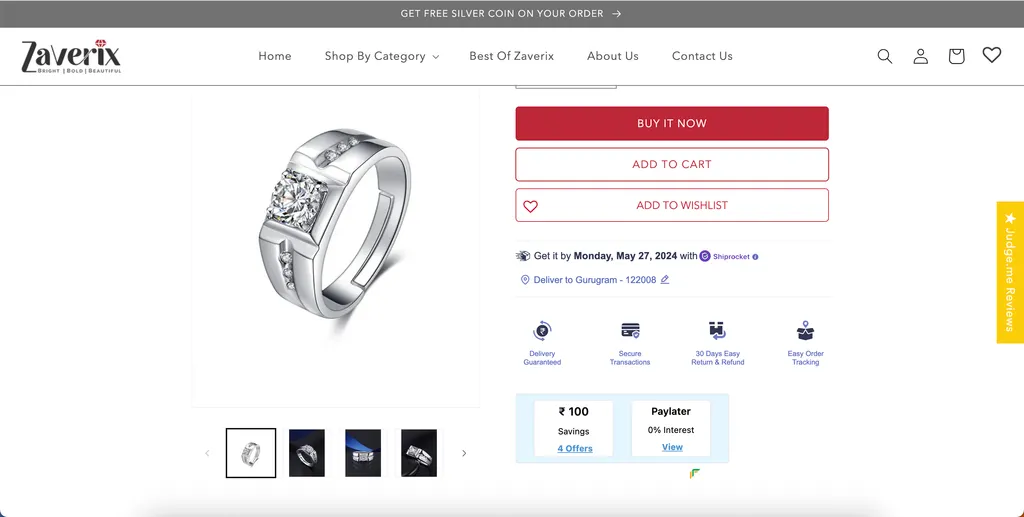Open the shopping cart icon

pos(956,56)
